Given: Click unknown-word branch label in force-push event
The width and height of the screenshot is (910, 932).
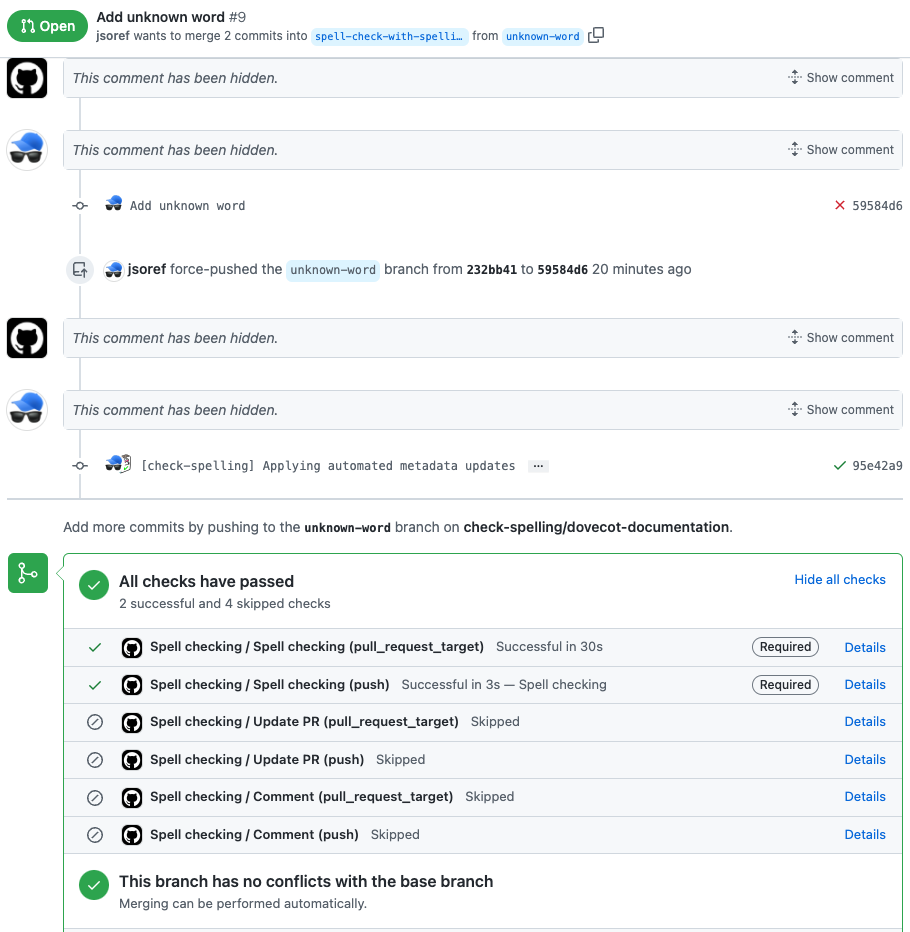Looking at the screenshot, I should 333,270.
